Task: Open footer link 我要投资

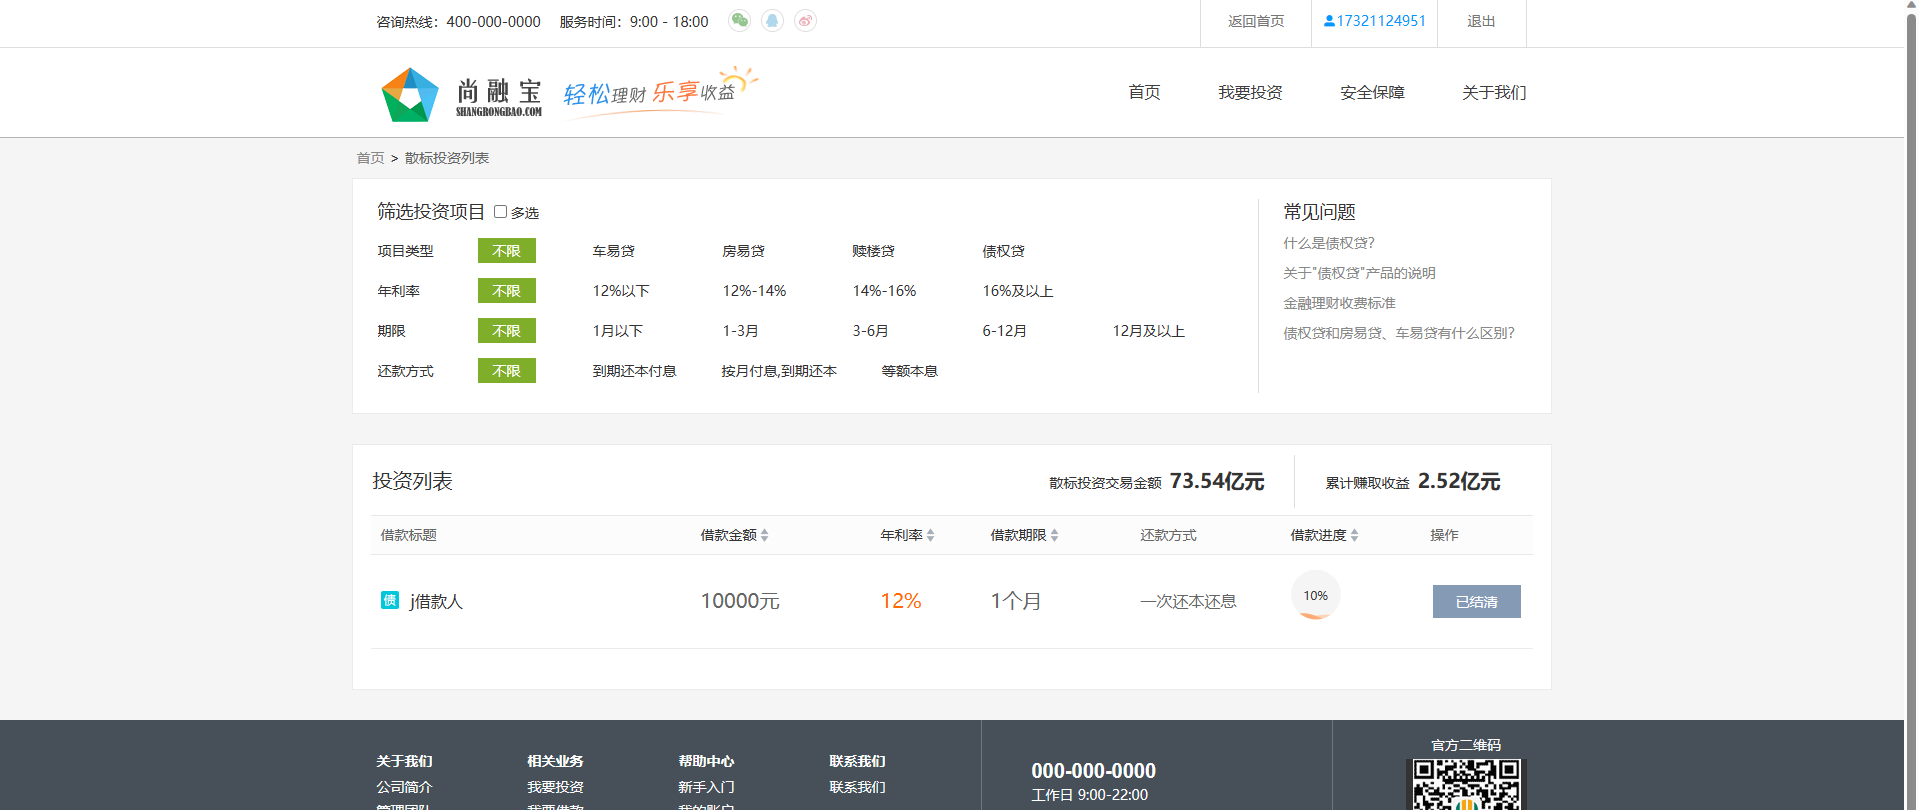Action: [x=555, y=787]
